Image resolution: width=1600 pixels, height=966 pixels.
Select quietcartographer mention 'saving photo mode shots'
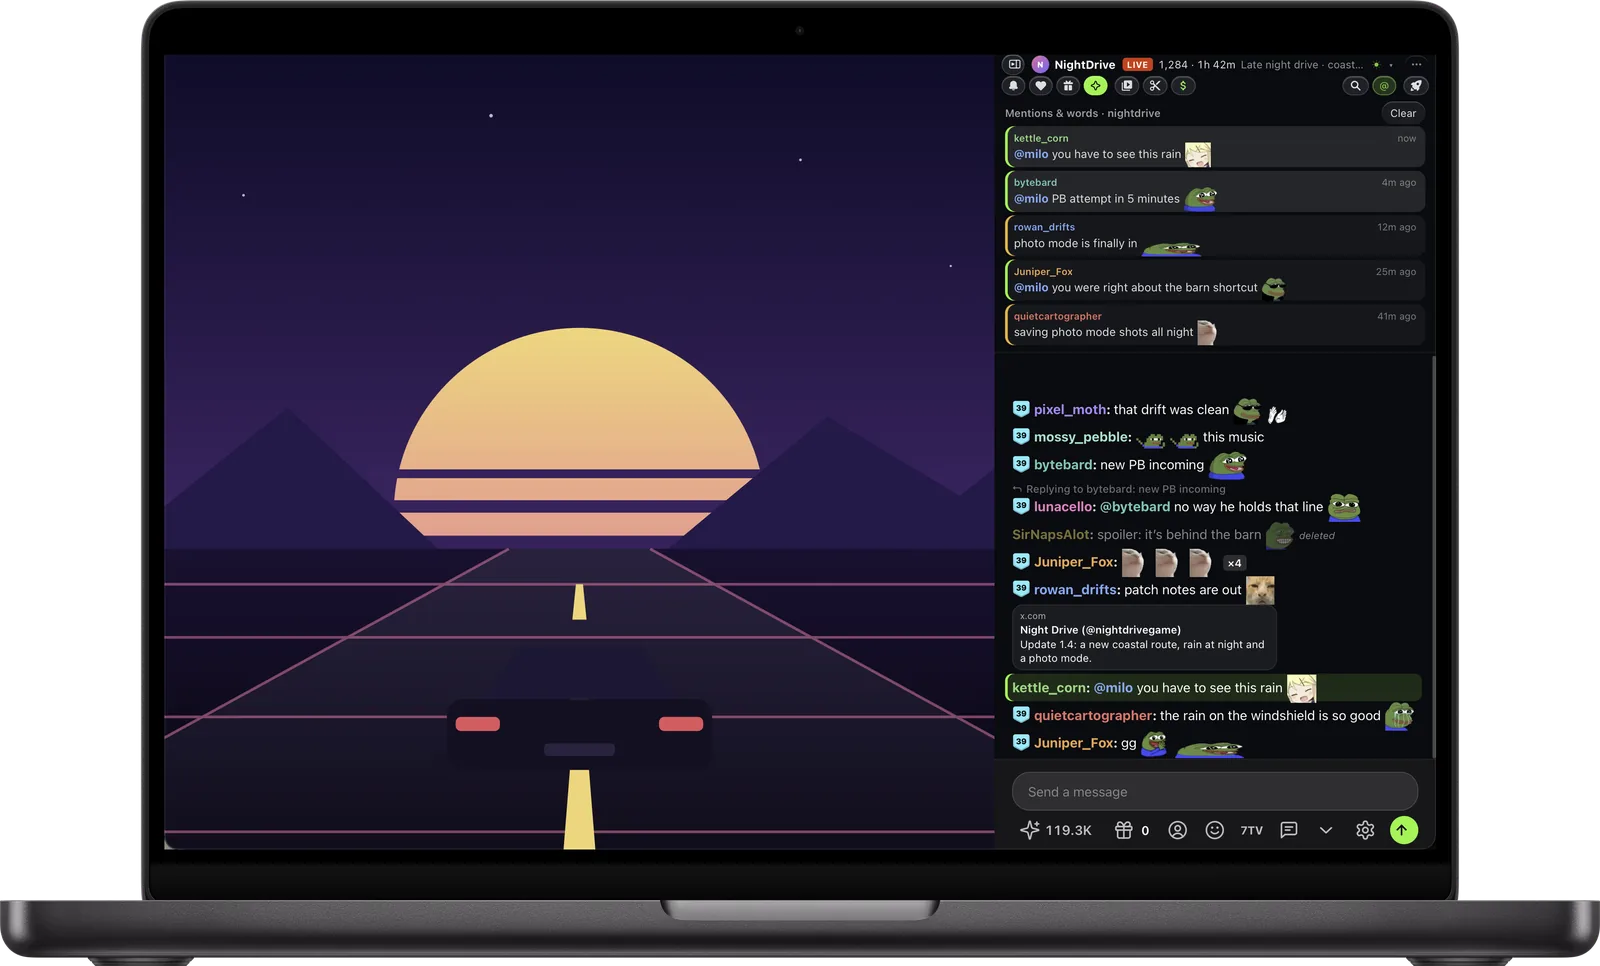pyautogui.click(x=1215, y=325)
